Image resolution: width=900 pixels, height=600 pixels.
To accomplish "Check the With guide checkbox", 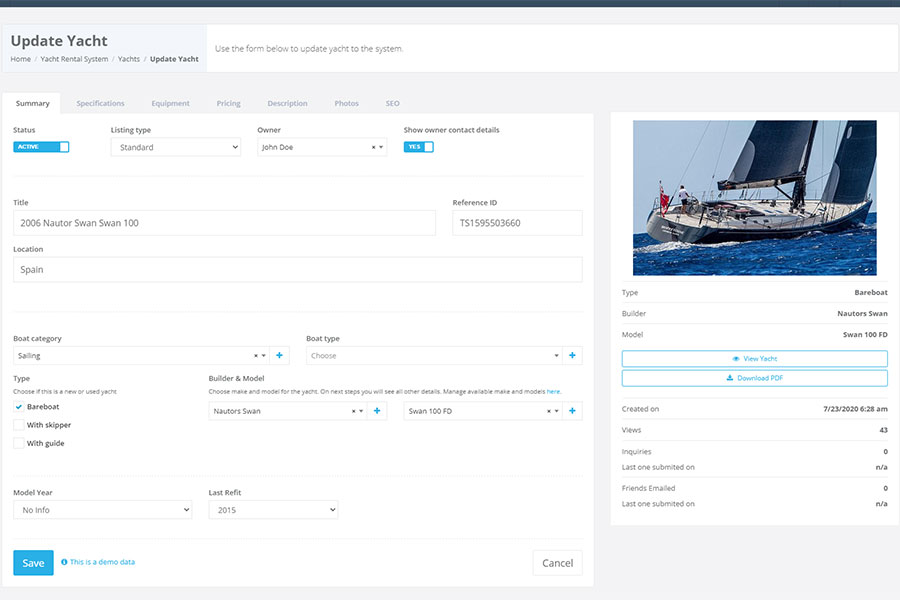I will pos(19,443).
